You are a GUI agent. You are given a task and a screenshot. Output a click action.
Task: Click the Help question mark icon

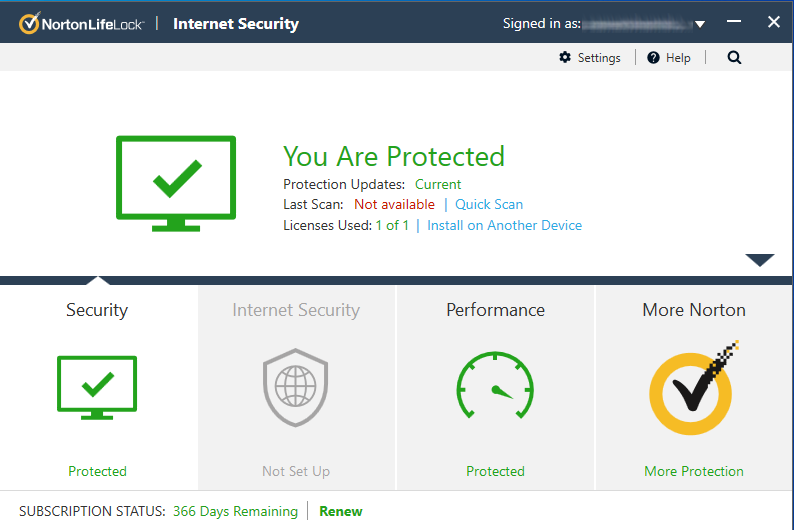(654, 58)
